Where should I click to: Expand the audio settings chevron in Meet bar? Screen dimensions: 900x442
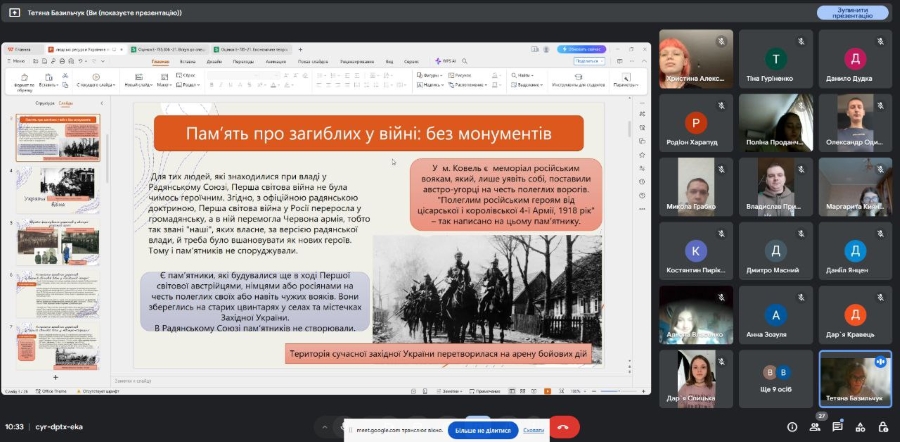pos(324,428)
